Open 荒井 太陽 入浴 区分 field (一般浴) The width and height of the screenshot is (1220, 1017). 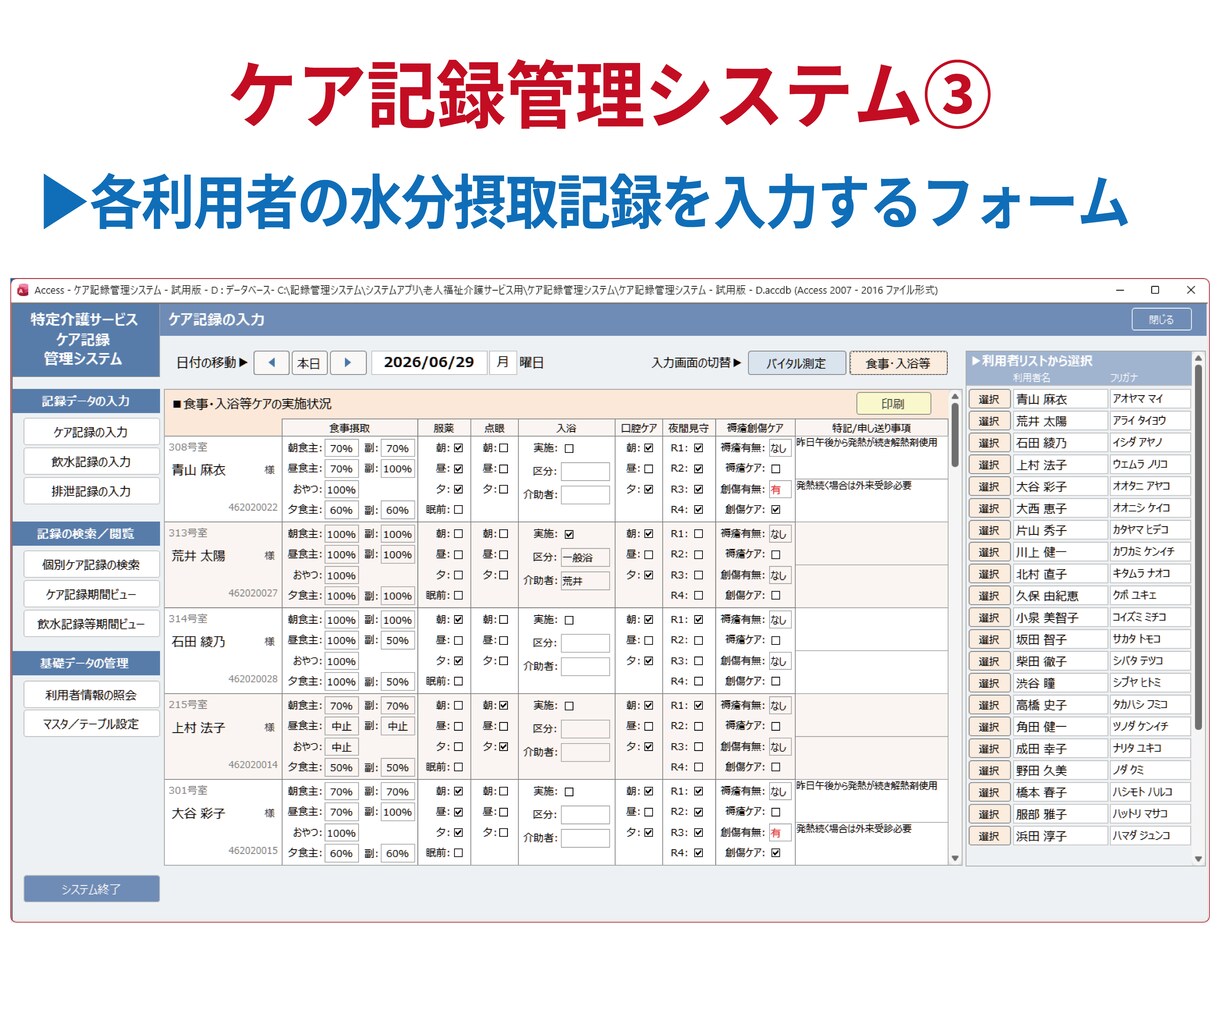tap(585, 557)
